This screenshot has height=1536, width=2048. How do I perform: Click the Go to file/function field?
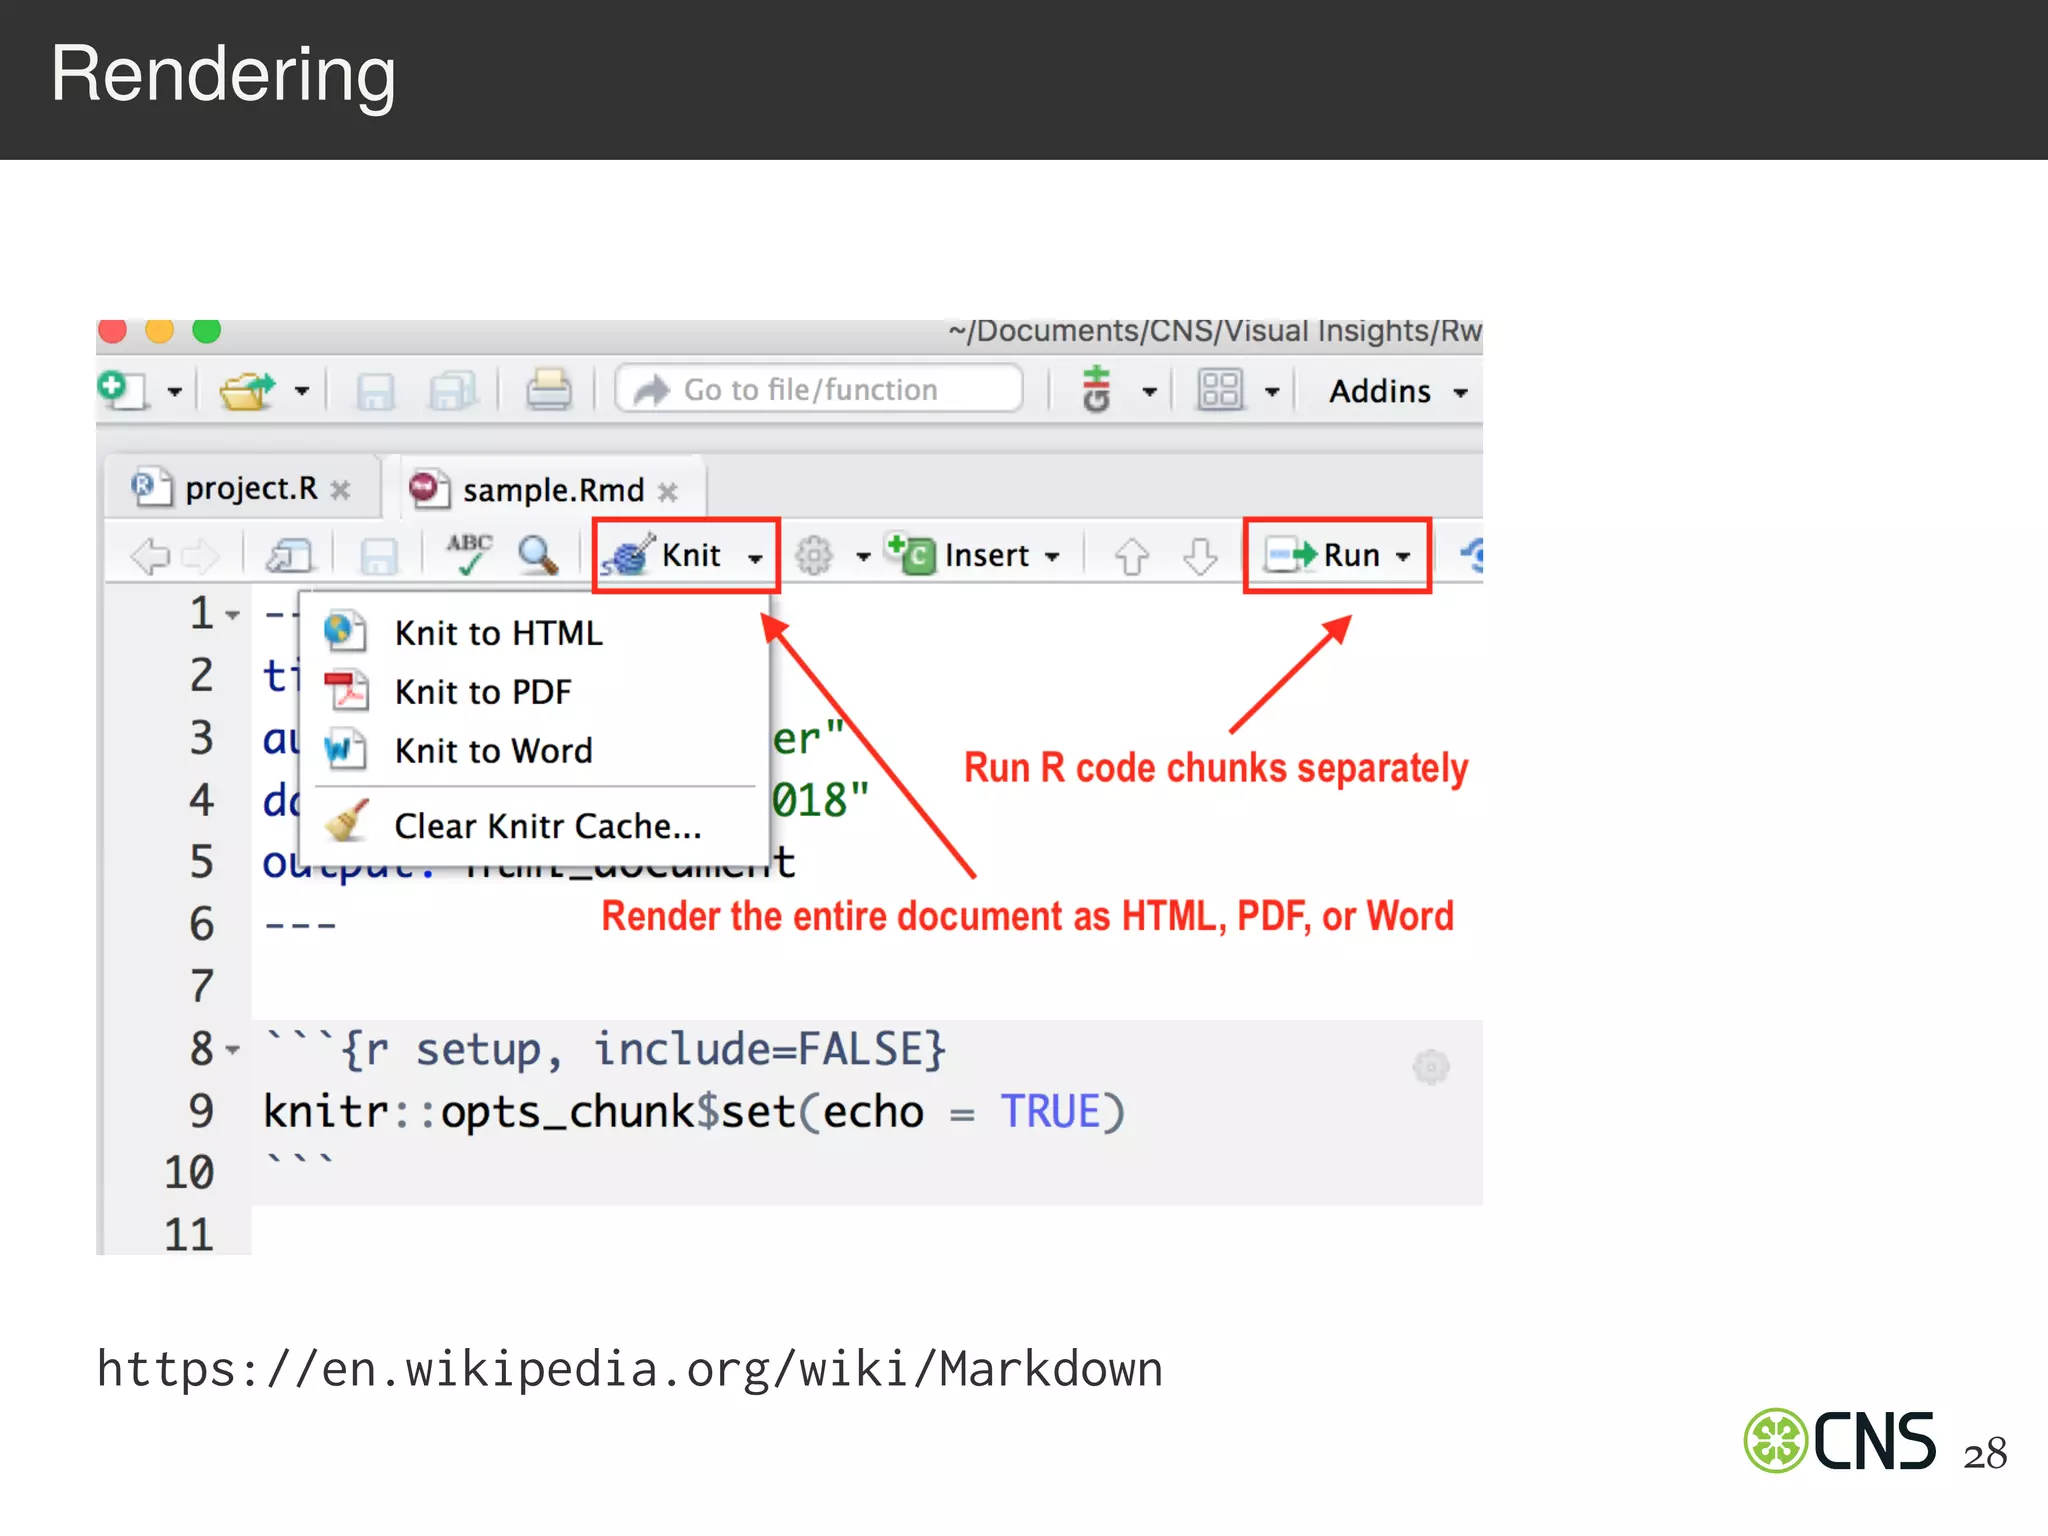[819, 389]
